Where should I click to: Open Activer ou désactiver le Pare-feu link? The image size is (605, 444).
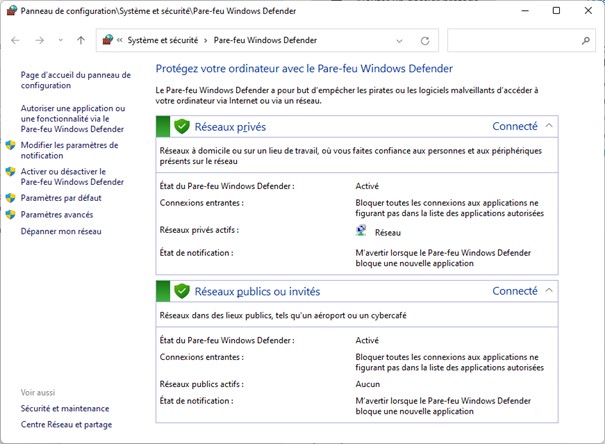pos(72,177)
